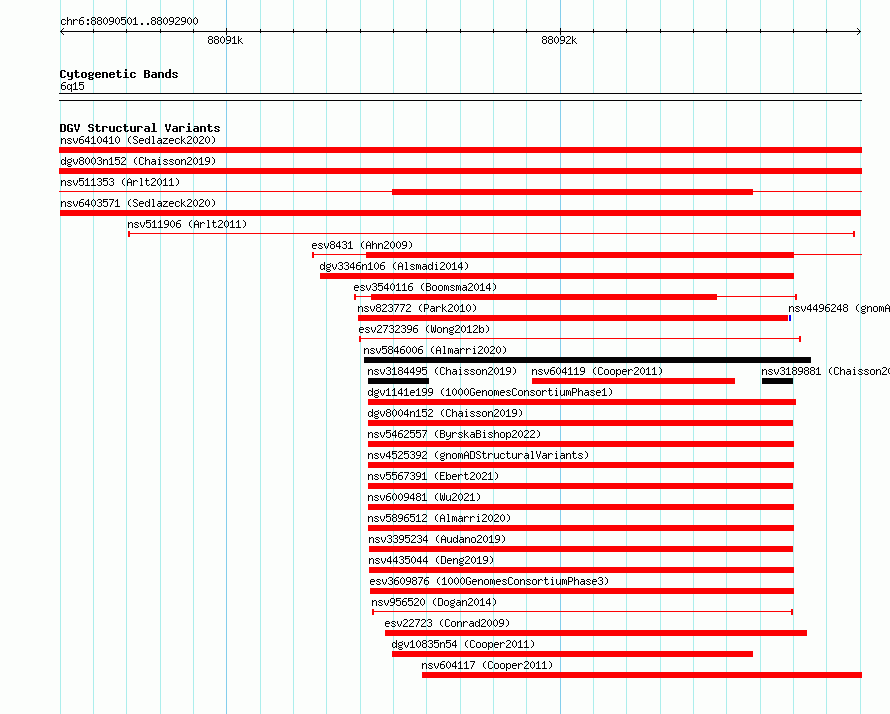The width and height of the screenshot is (890, 714).
Task: Click nsv4525392 (gnomADStructuralVariants) label
Action: (x=478, y=455)
